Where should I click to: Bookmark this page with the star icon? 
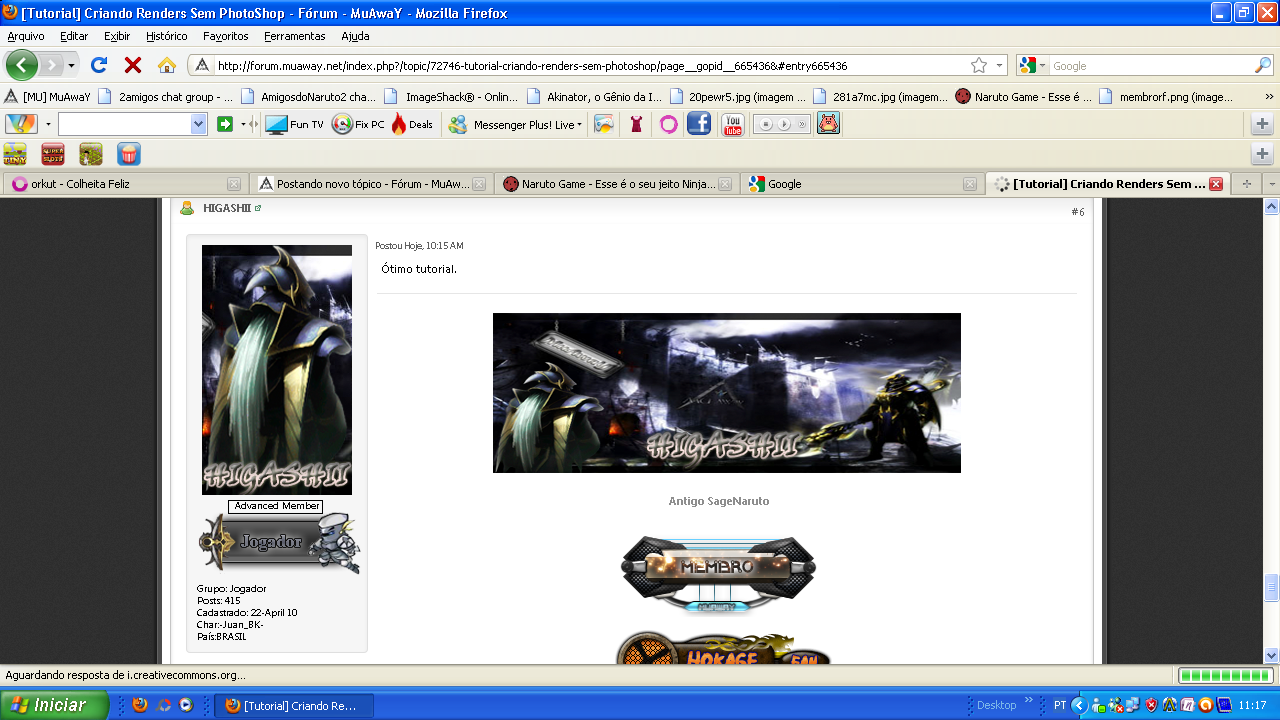click(979, 66)
